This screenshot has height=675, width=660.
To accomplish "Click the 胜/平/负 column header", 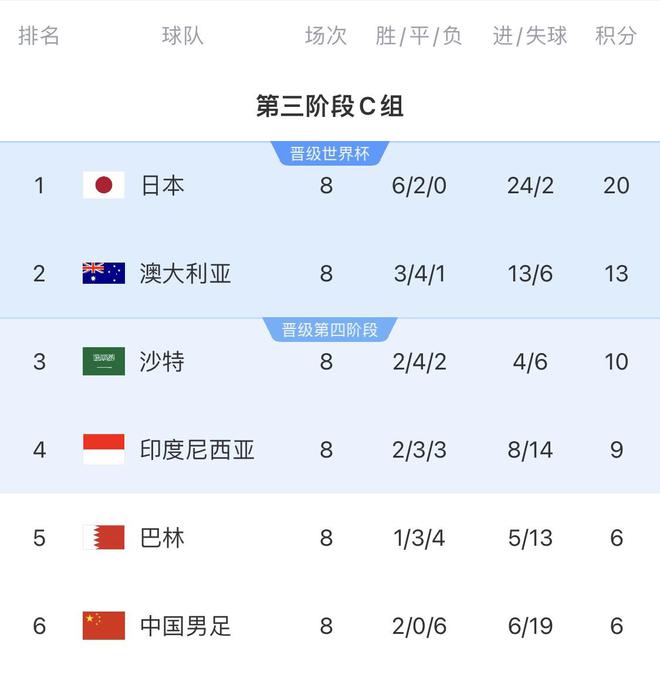I will (x=419, y=36).
